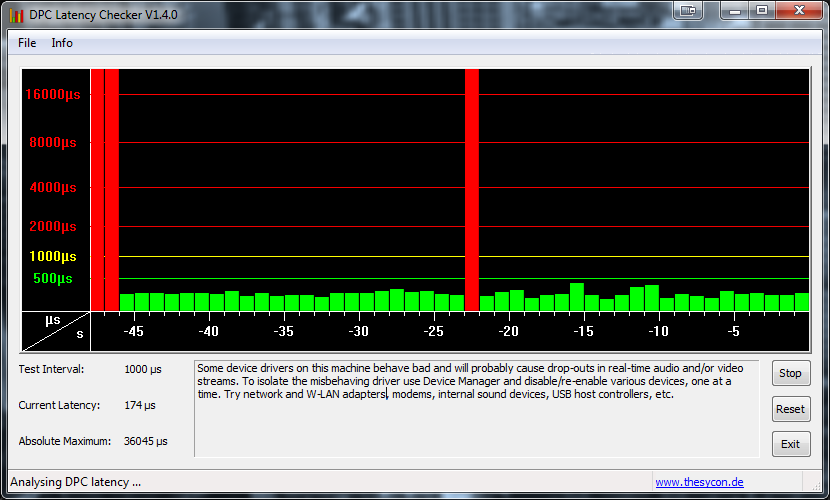Click the '-20' time axis label
830x500 pixels.
tap(509, 331)
